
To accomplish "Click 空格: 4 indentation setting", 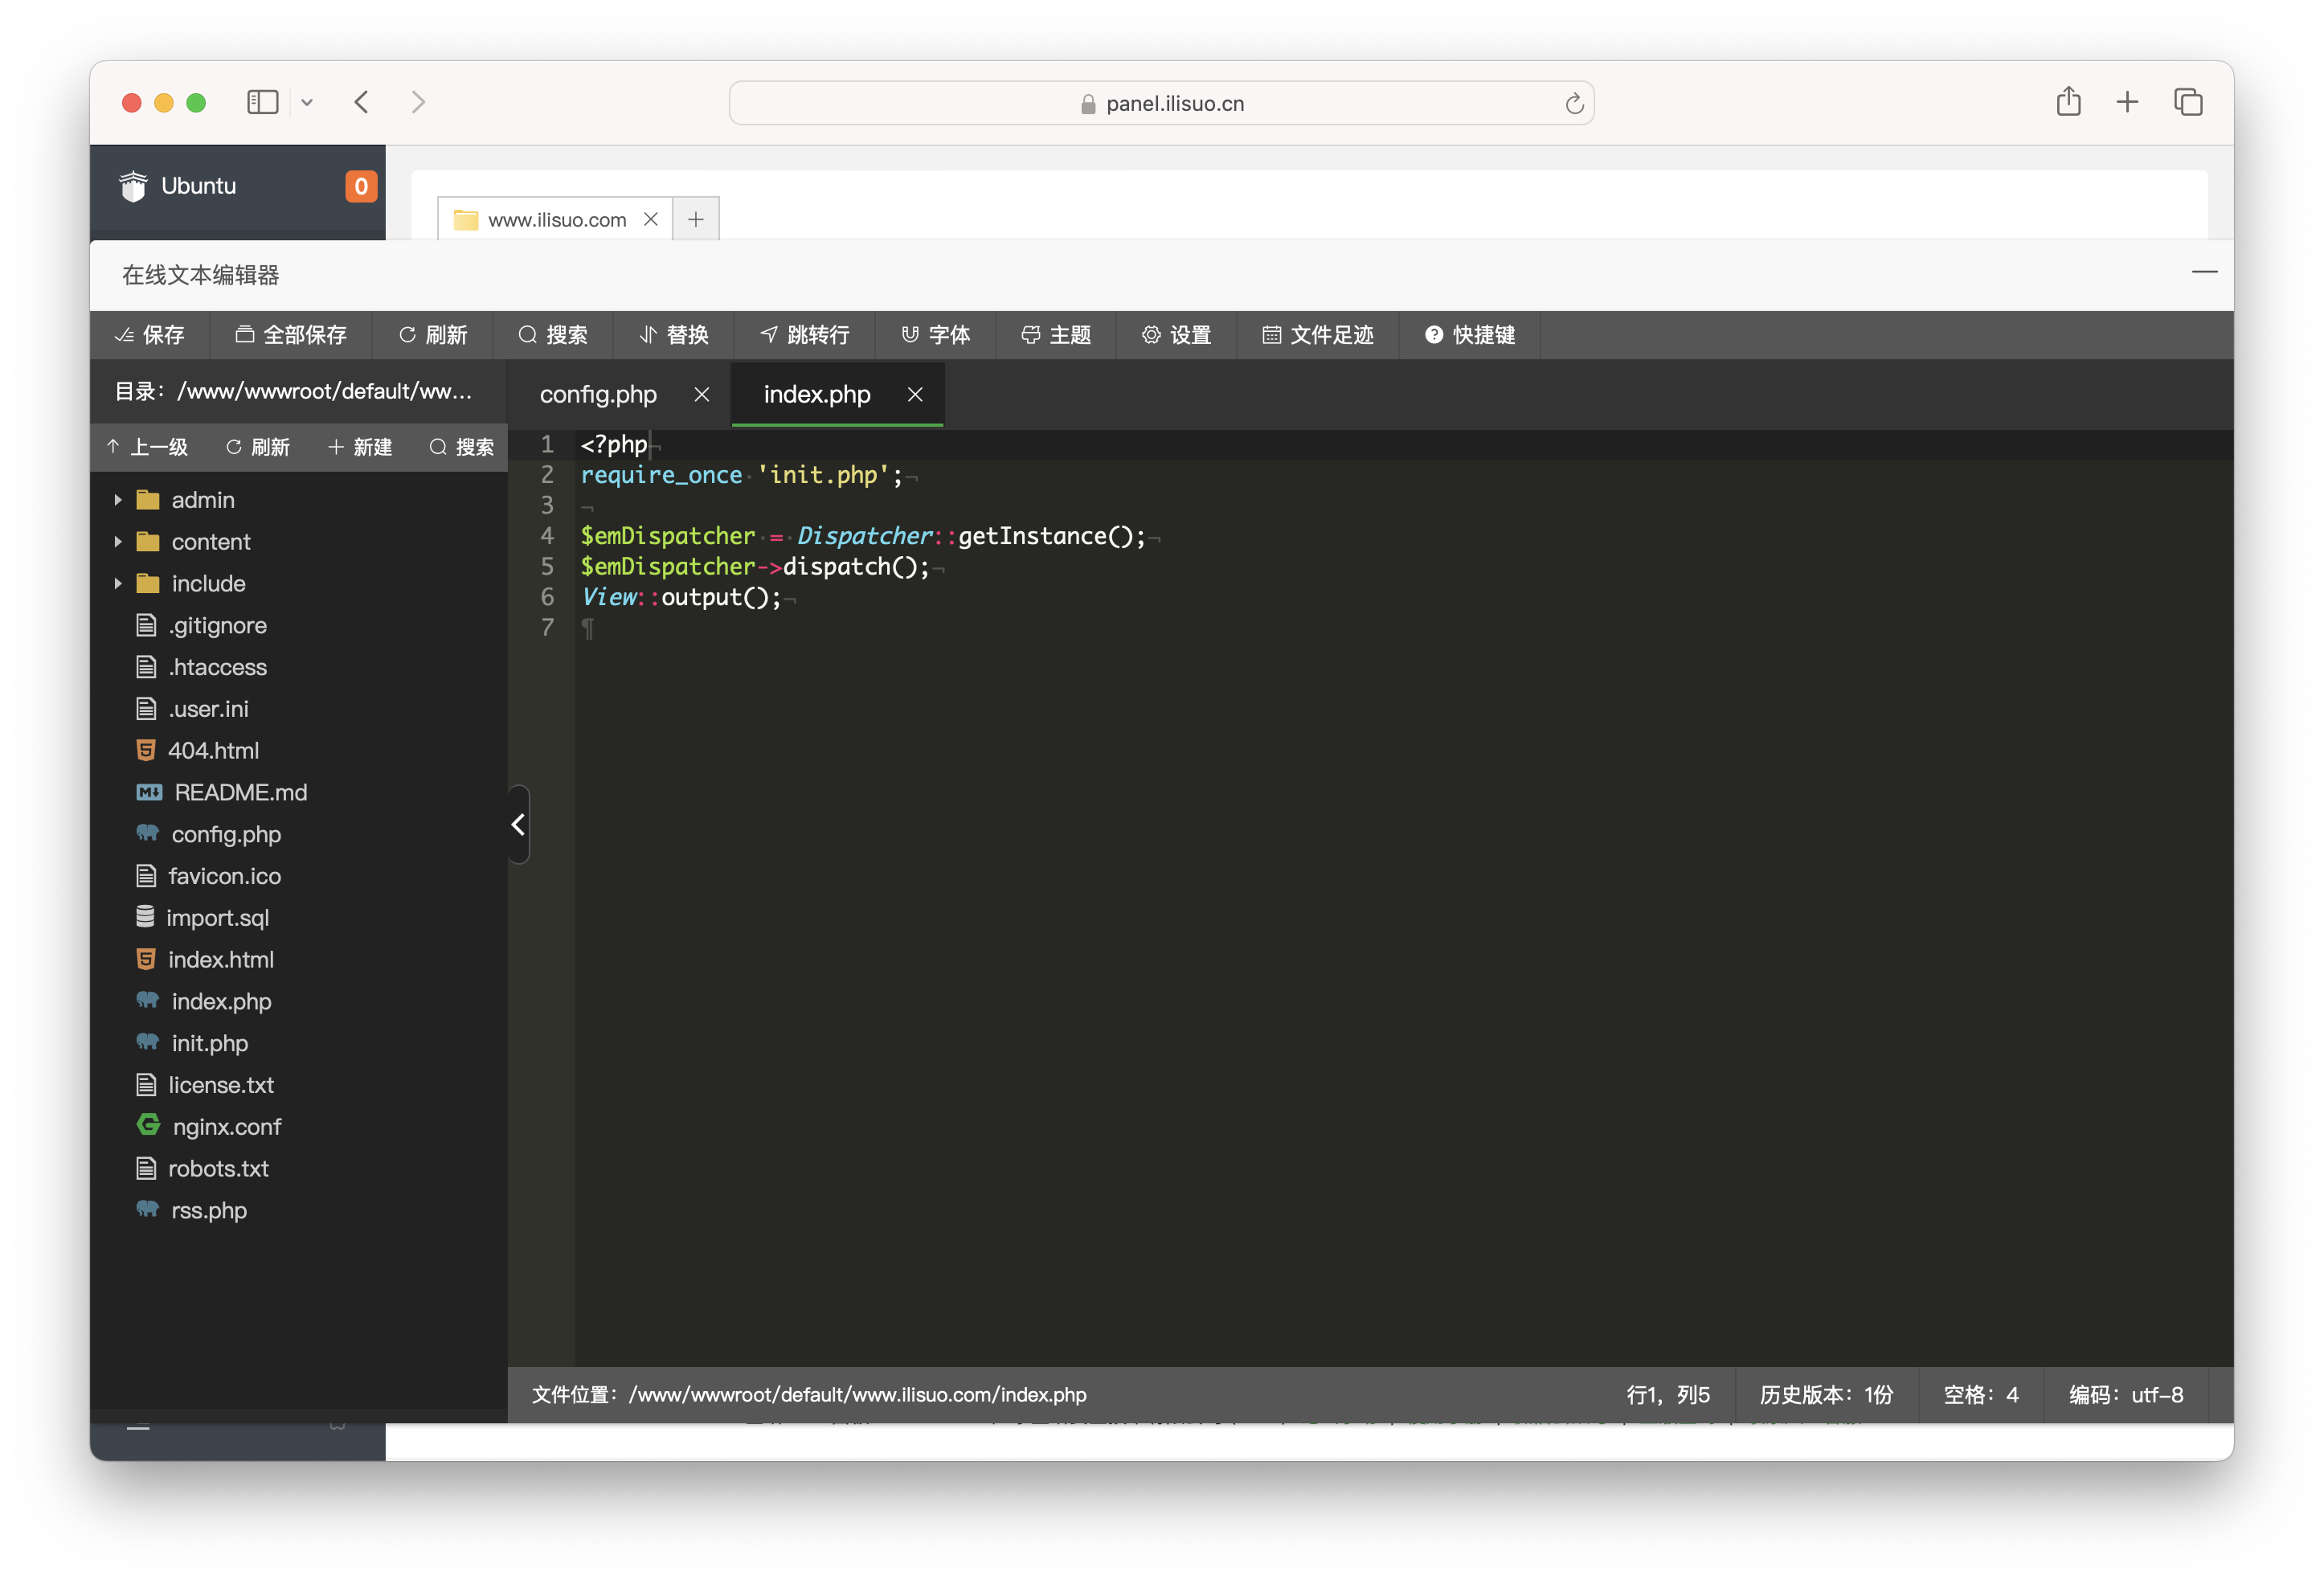I will coord(1980,1395).
